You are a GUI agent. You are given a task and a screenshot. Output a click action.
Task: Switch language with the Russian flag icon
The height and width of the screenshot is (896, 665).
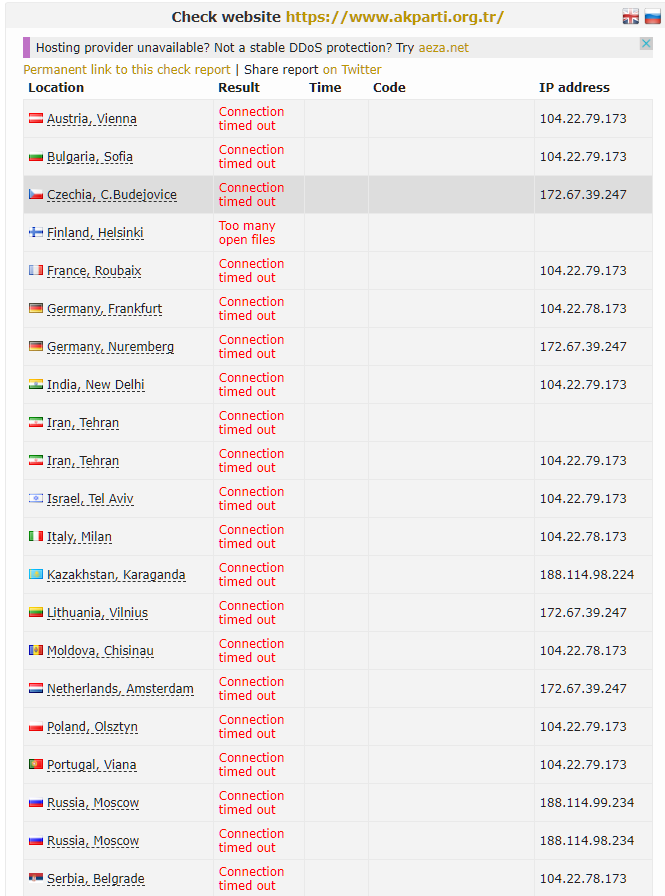click(652, 16)
